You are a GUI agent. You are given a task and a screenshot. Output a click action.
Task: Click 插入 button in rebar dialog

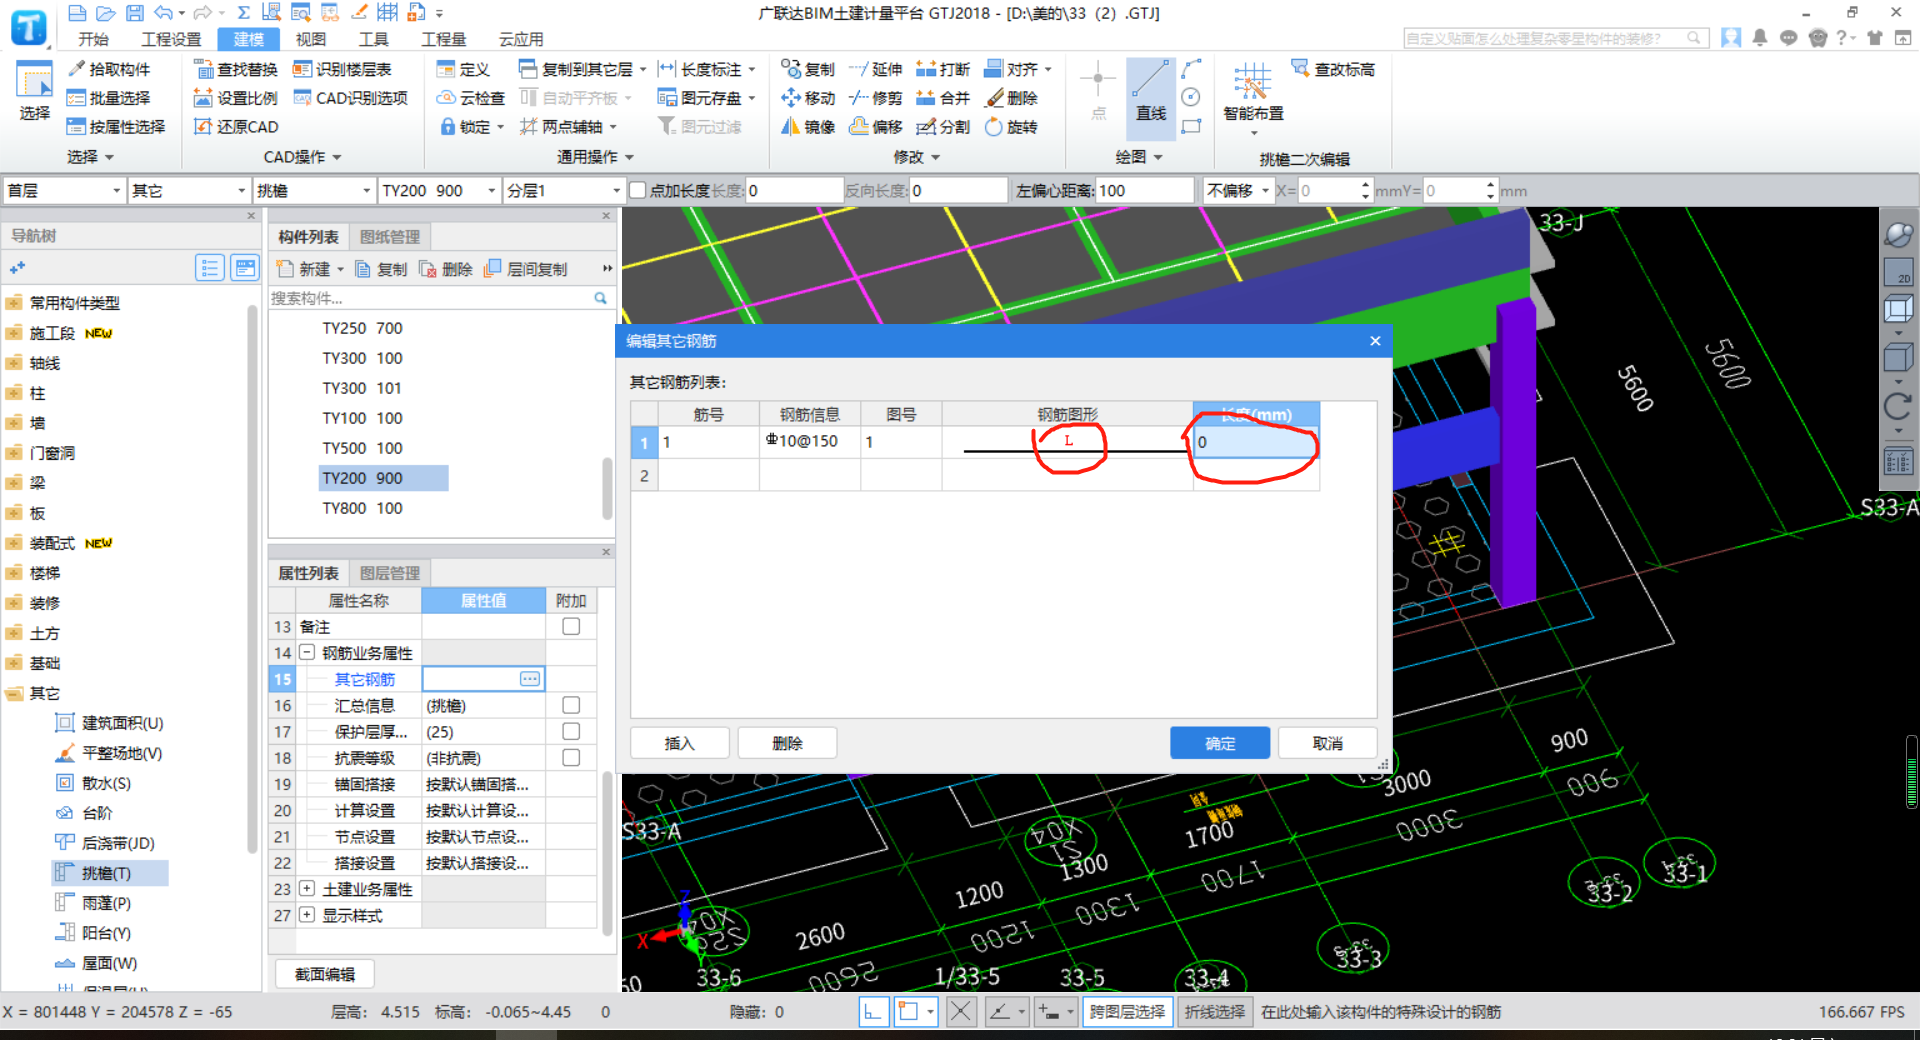[x=679, y=743]
